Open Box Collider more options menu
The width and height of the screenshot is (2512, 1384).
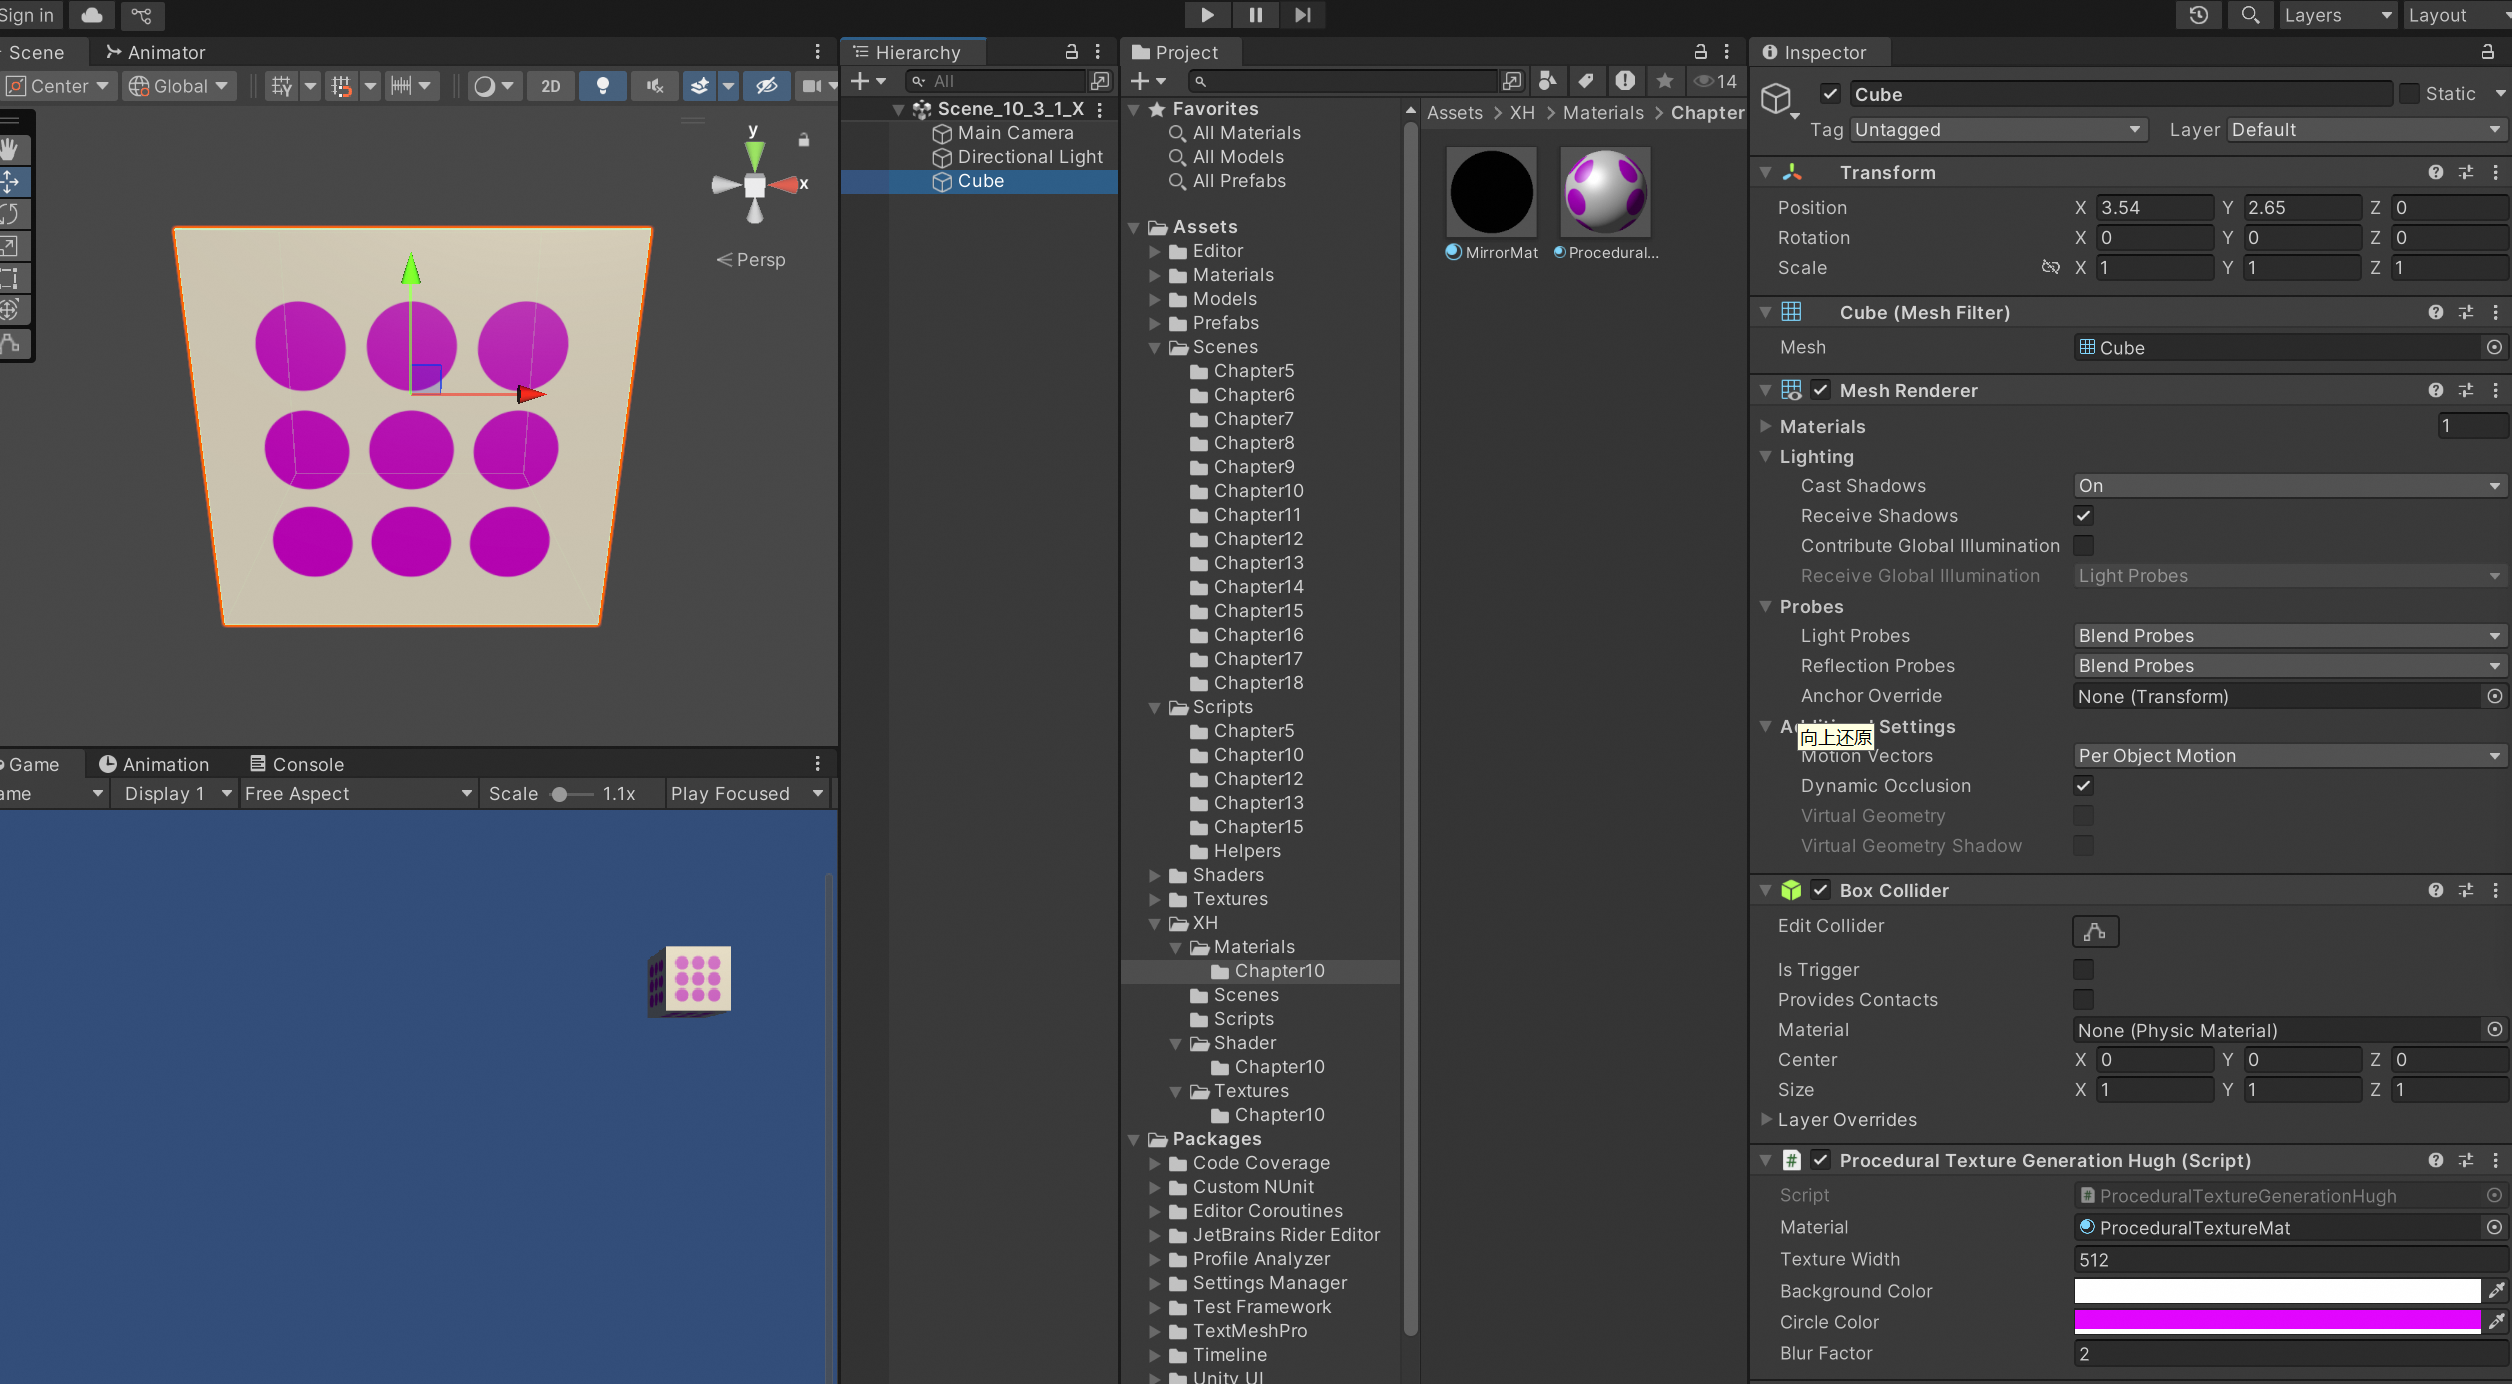pyautogui.click(x=2496, y=890)
